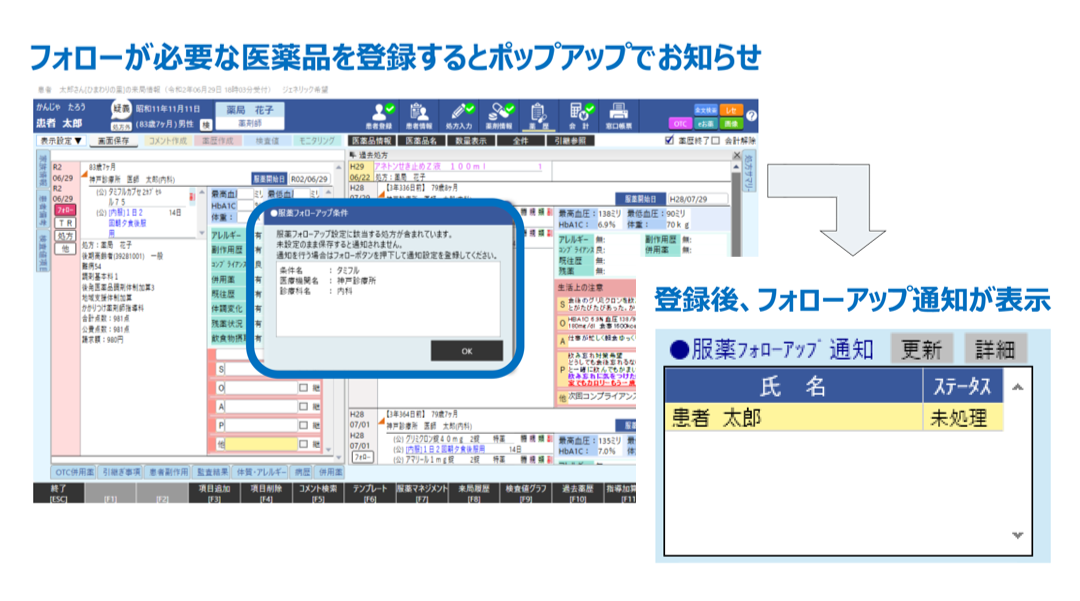Check the 継 box on the A row

click(x=303, y=406)
